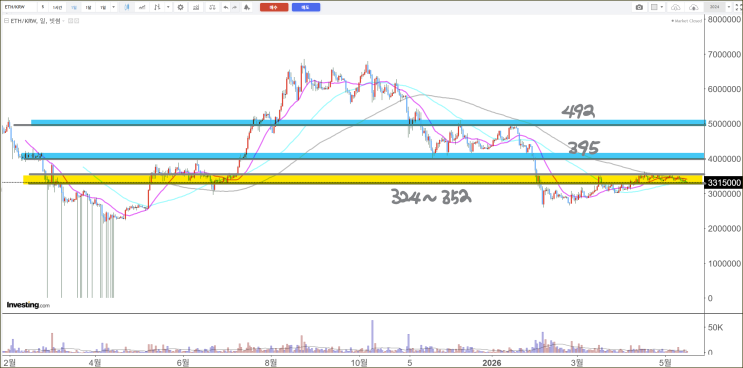Viewport: 743px width, 368px height.
Task: Select the 5 minute interval button
Action: 43,7
